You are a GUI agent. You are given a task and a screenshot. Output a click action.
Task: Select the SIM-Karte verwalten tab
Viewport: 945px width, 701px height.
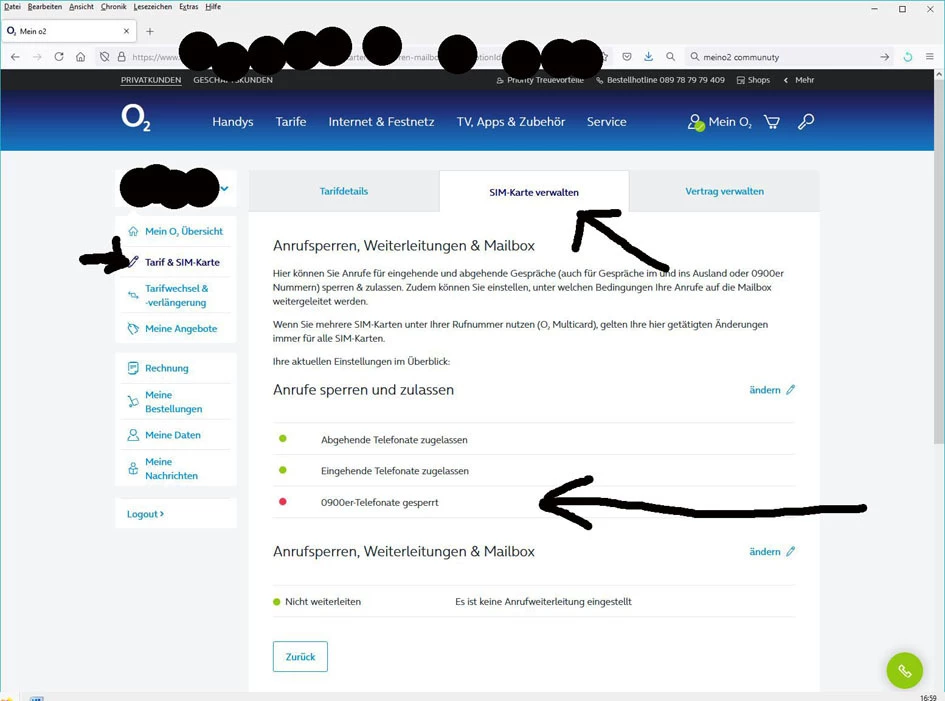coord(534,192)
